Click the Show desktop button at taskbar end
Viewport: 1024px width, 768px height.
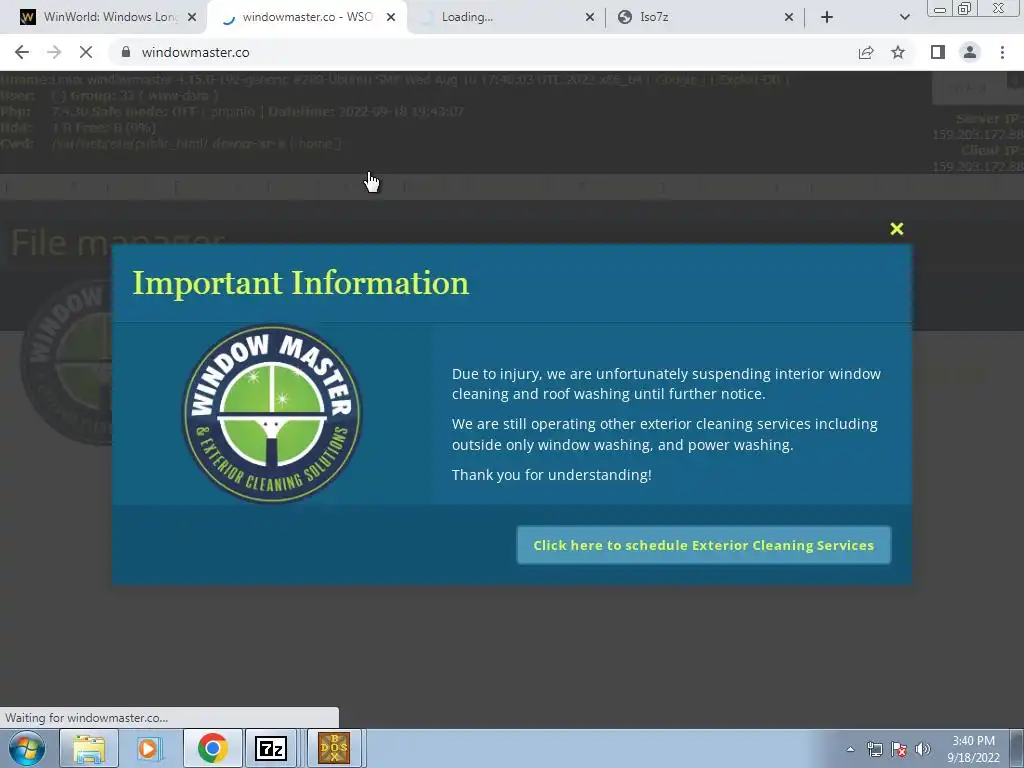pos(1017,748)
